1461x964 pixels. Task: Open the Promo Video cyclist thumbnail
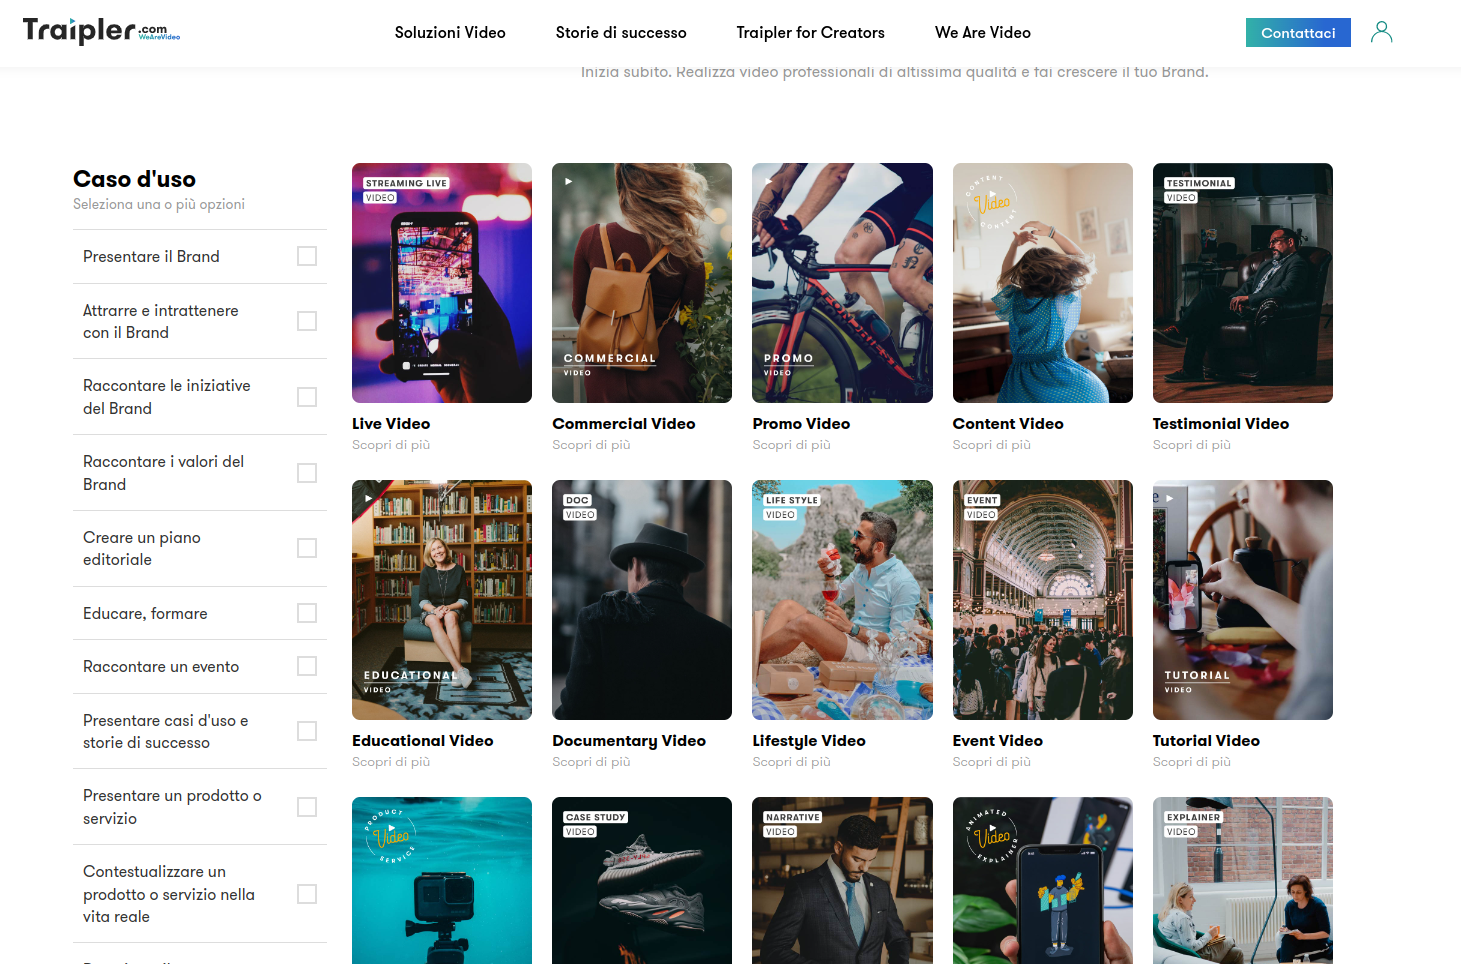842,283
